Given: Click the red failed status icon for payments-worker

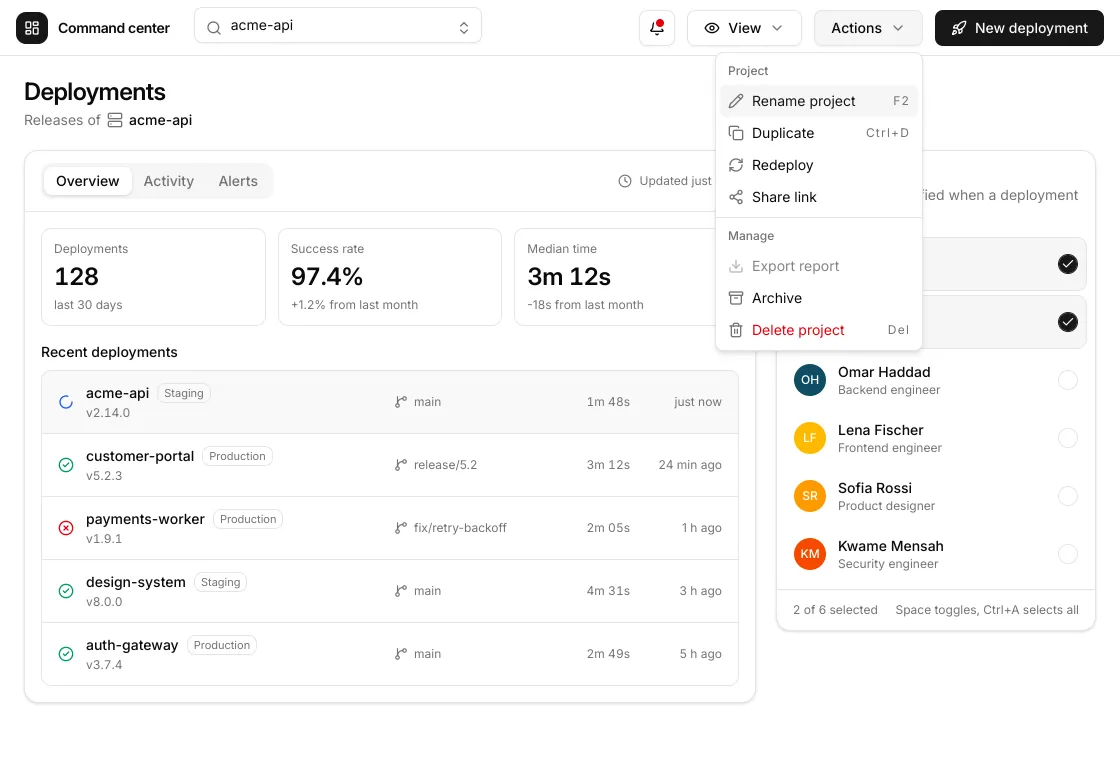Looking at the screenshot, I should pyautogui.click(x=66, y=528).
